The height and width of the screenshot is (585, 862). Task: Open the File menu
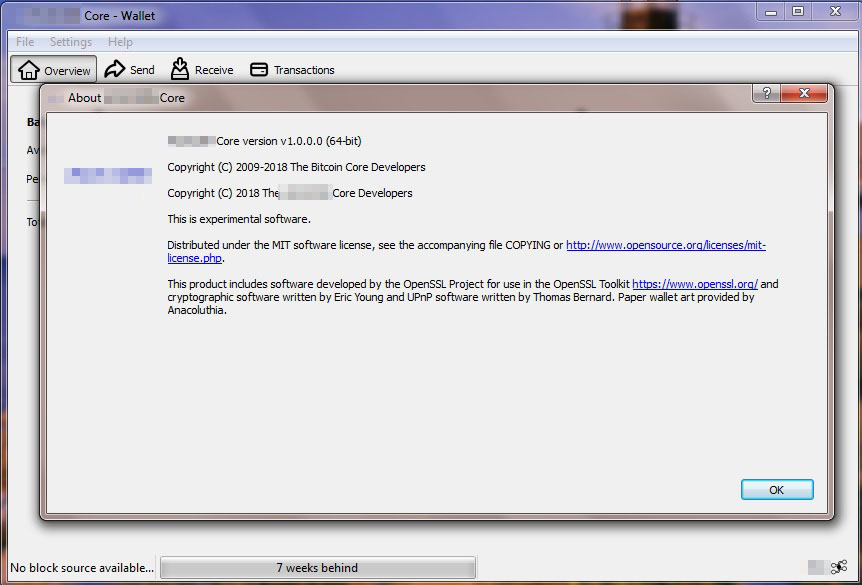tap(25, 42)
